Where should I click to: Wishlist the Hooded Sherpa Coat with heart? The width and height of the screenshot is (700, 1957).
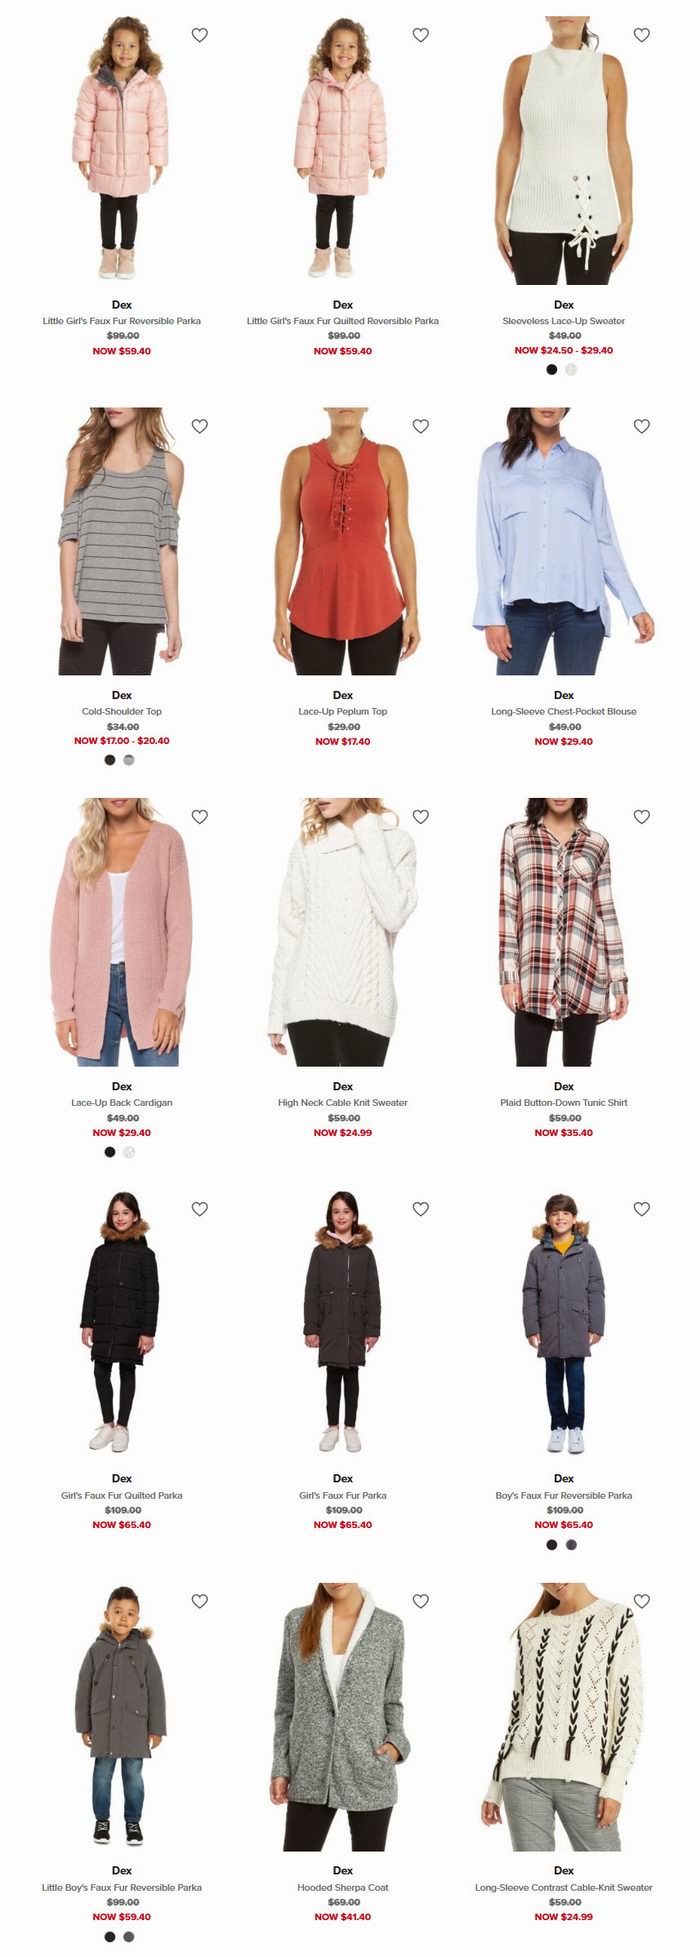[x=421, y=1601]
